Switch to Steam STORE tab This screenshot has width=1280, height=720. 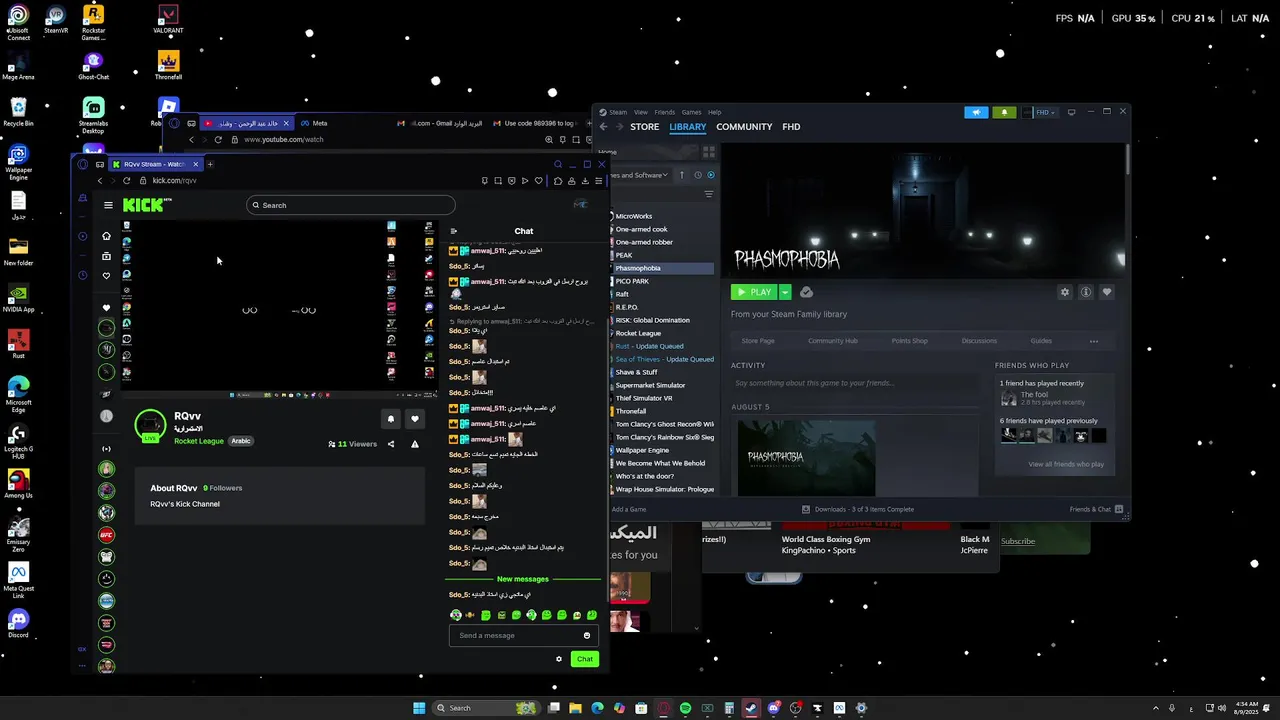[x=645, y=127]
